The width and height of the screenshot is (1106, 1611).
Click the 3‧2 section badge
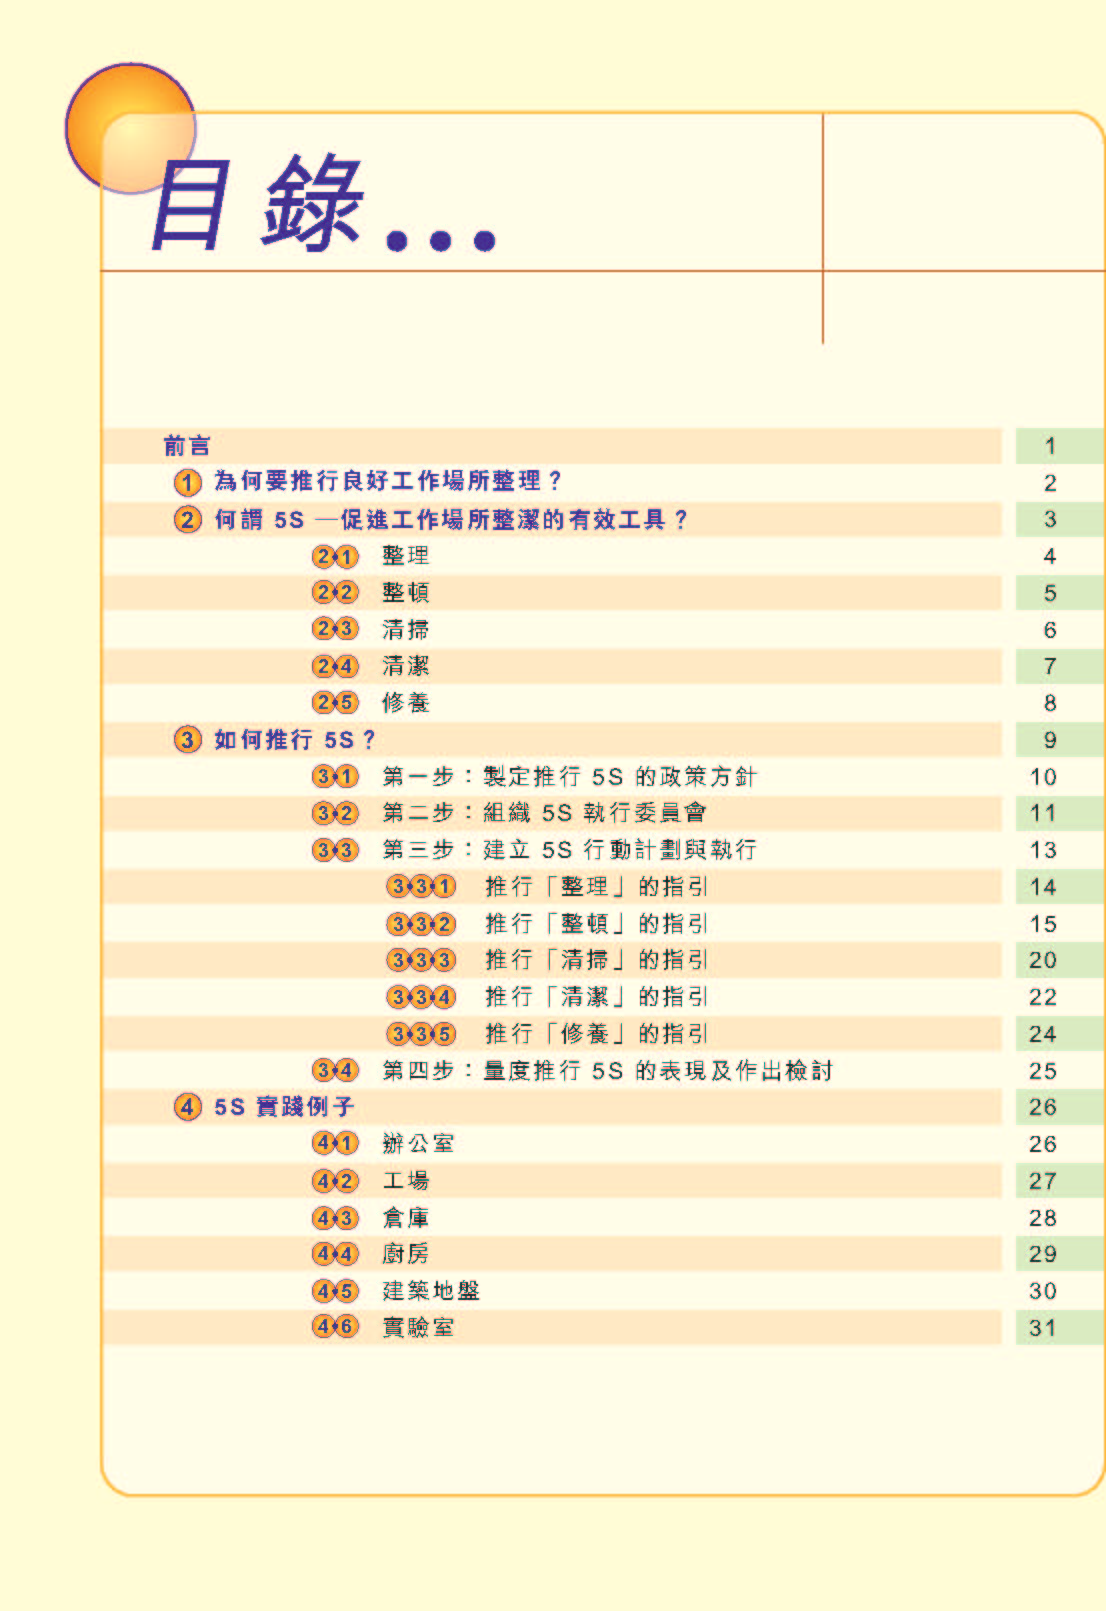click(x=335, y=814)
